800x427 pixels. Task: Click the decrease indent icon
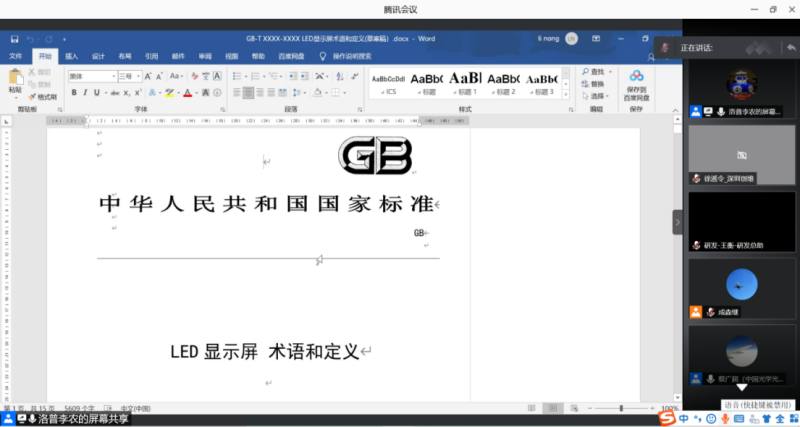click(293, 76)
